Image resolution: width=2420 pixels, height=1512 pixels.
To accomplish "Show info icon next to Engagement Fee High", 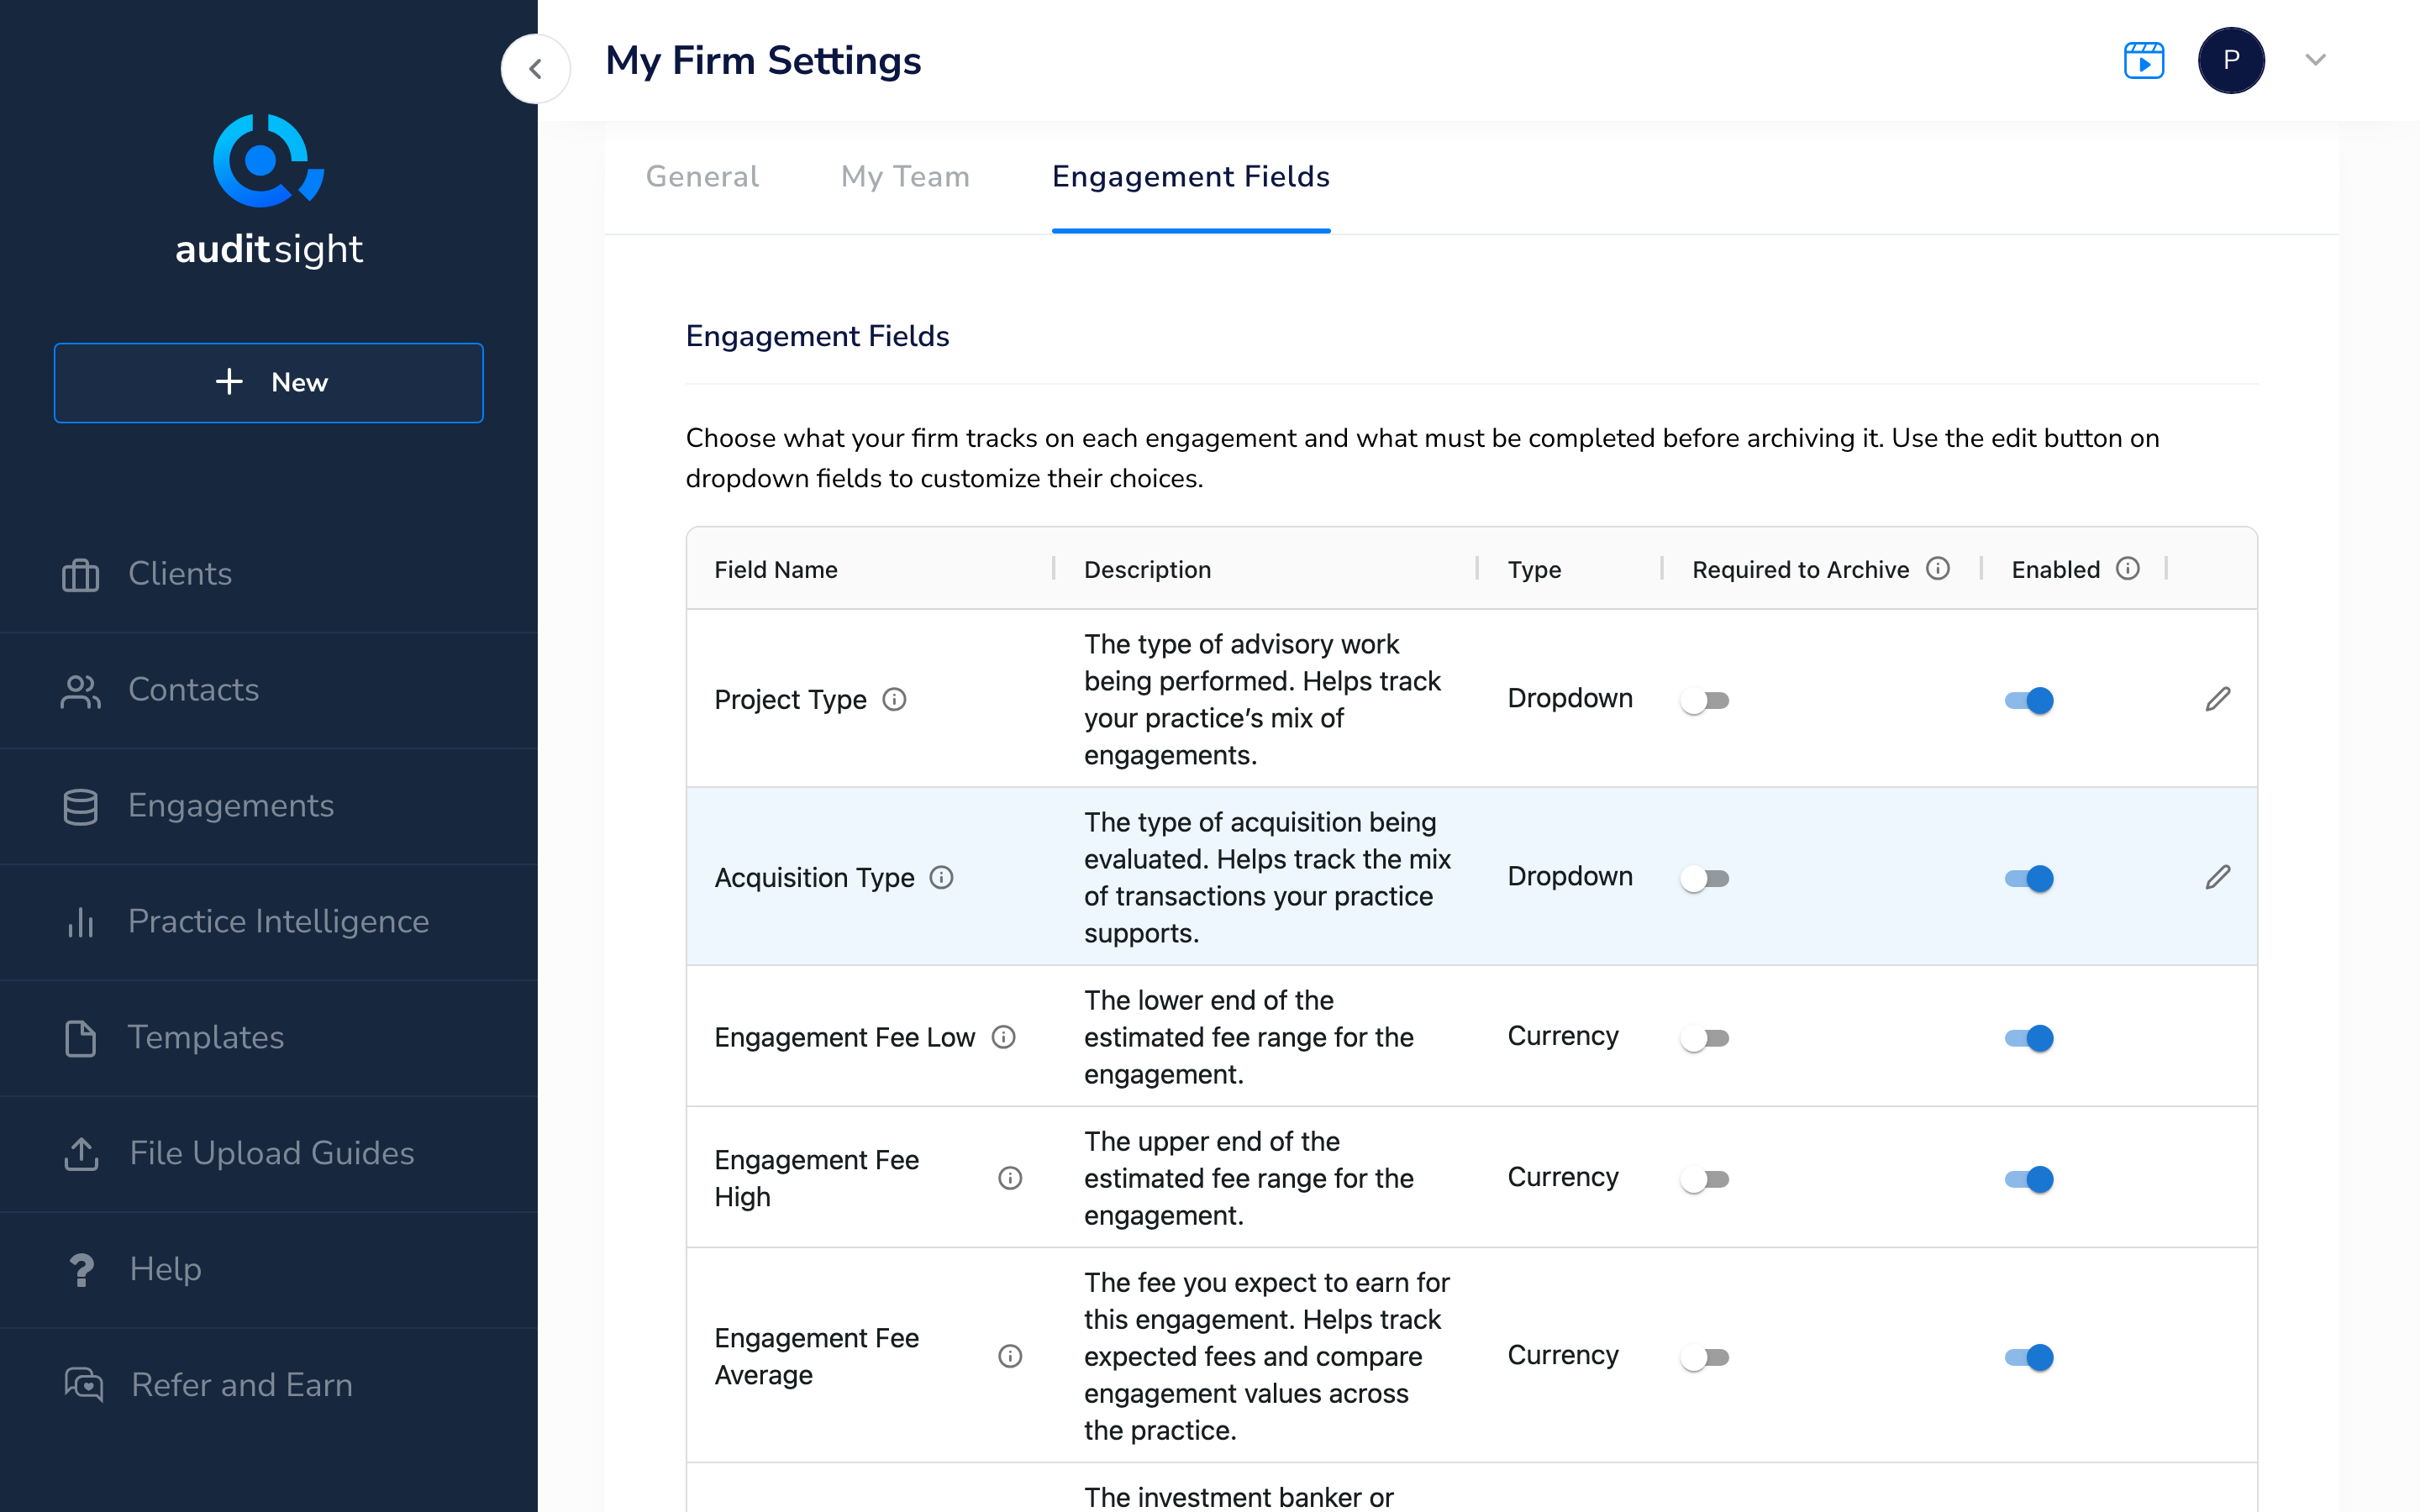I will point(1010,1178).
